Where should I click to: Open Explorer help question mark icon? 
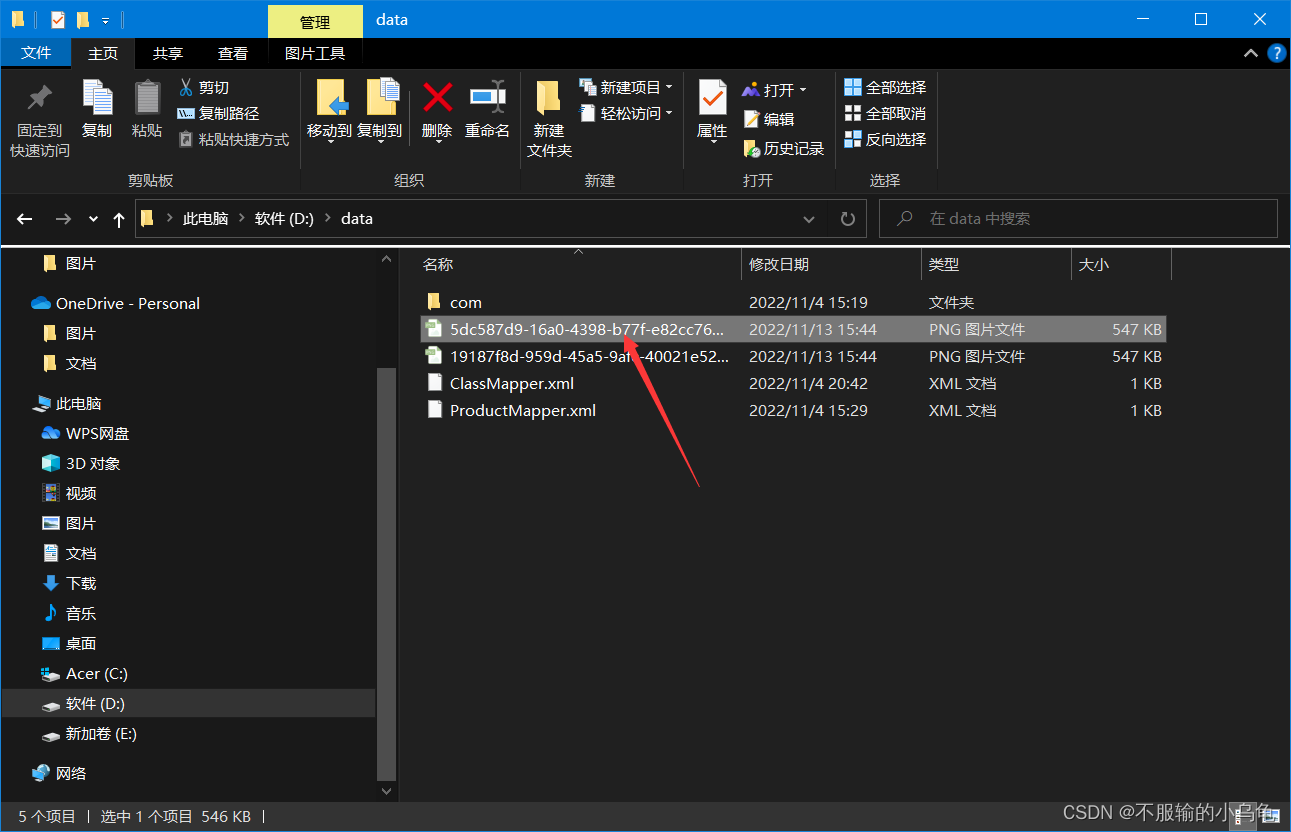pyautogui.click(x=1277, y=54)
